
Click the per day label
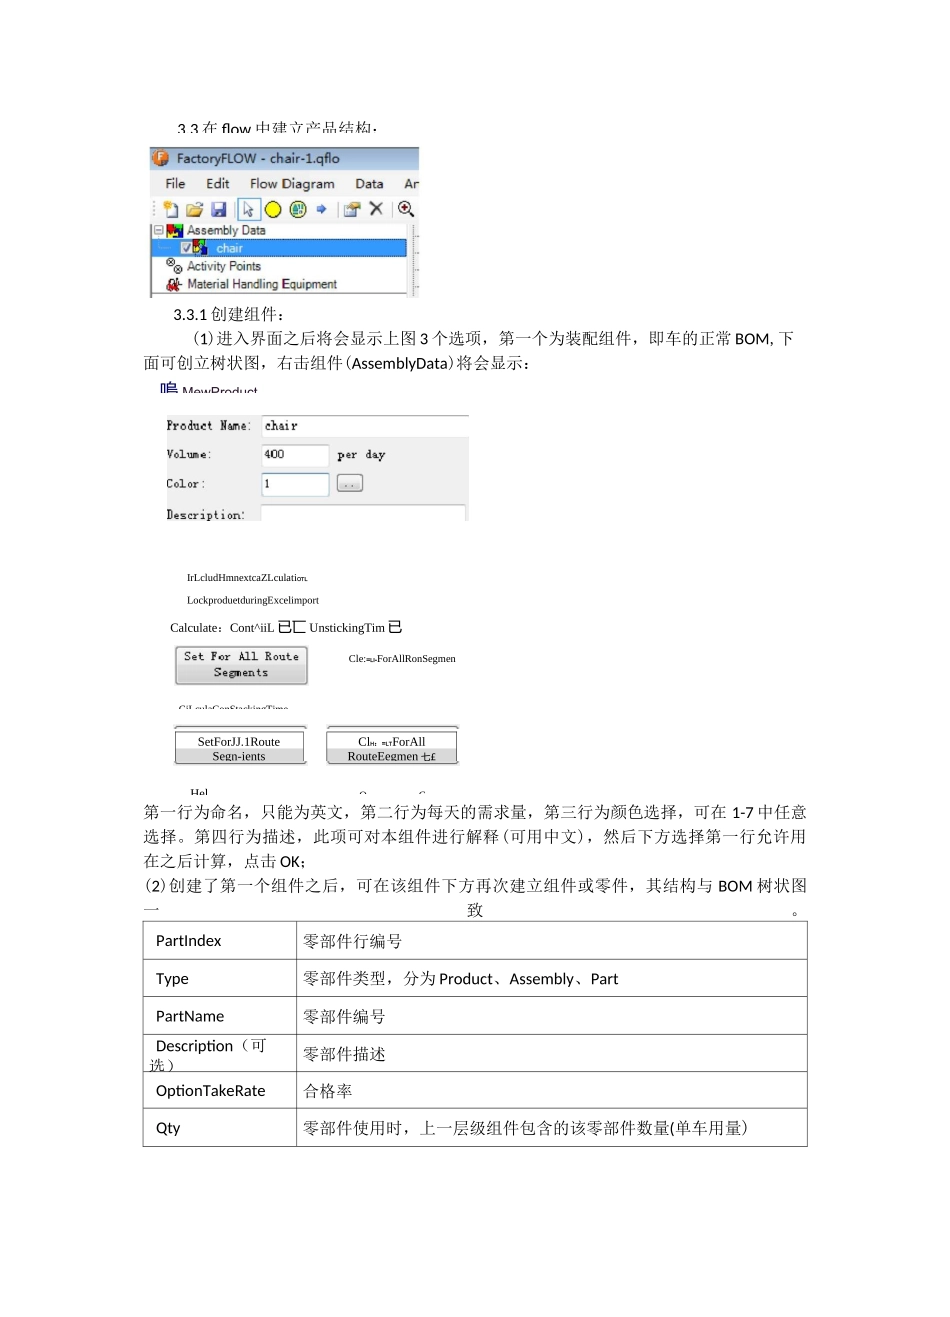[x=361, y=455]
